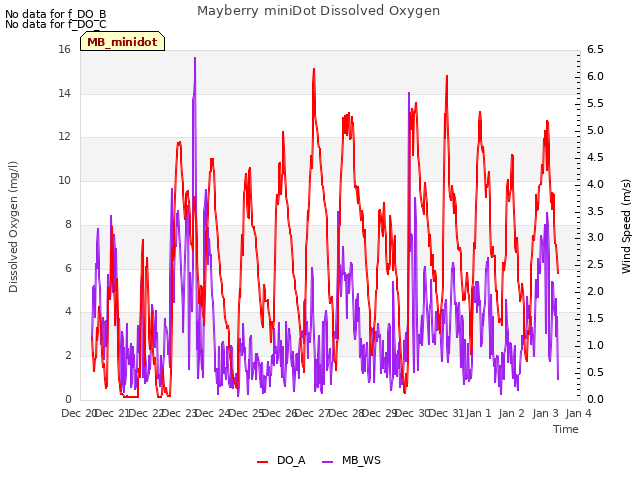Click the DO_A legend entry
This screenshot has height=480, width=640.
[x=281, y=461]
